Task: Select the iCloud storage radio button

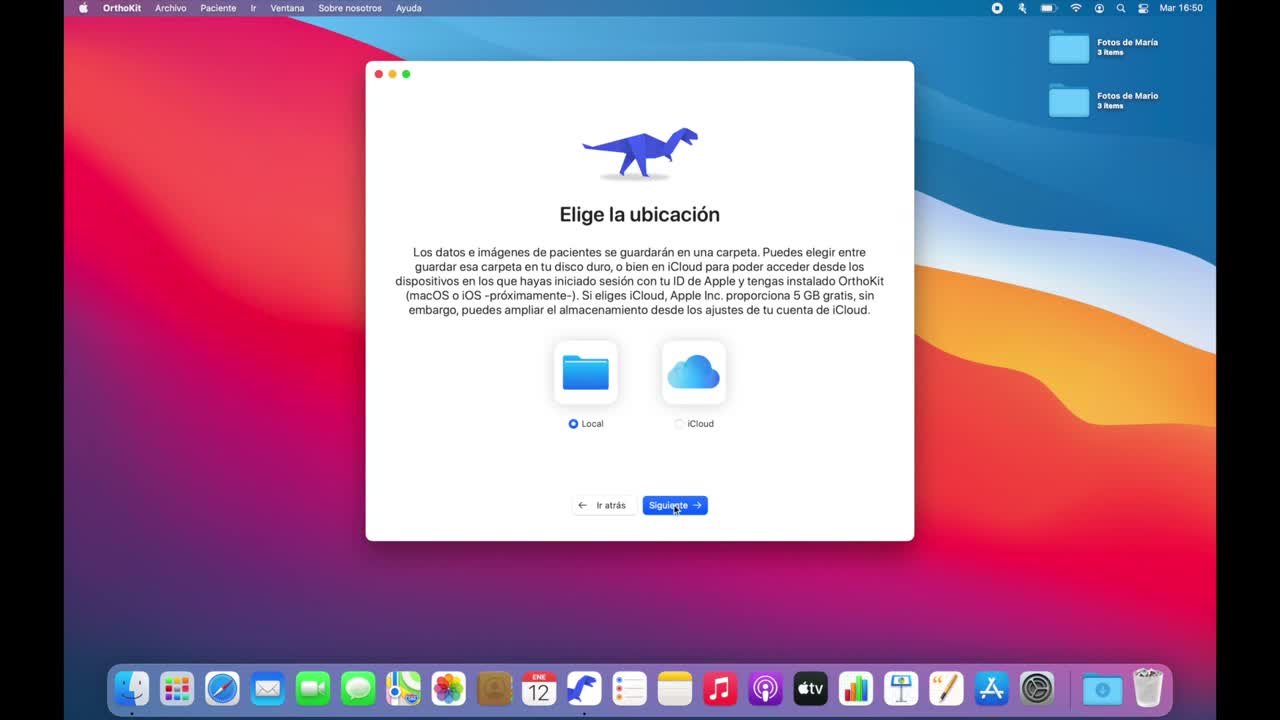Action: click(679, 424)
